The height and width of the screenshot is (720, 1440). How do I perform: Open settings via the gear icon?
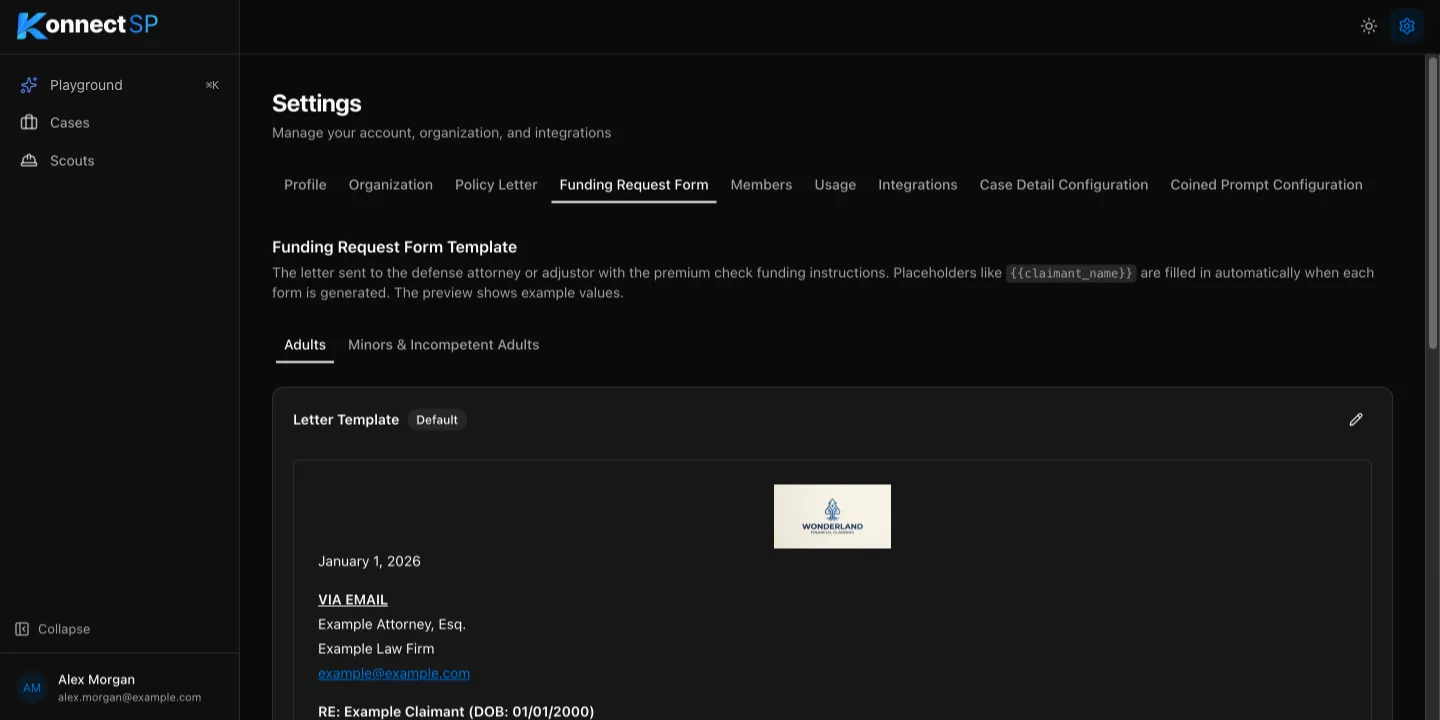(1407, 26)
